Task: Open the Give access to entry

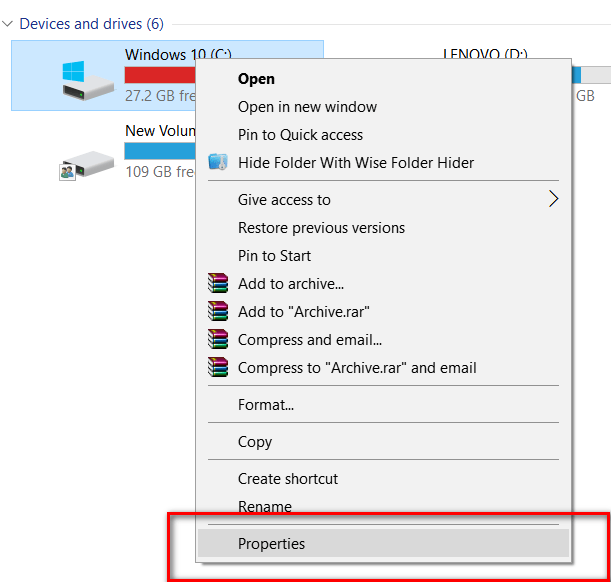Action: click(x=383, y=200)
